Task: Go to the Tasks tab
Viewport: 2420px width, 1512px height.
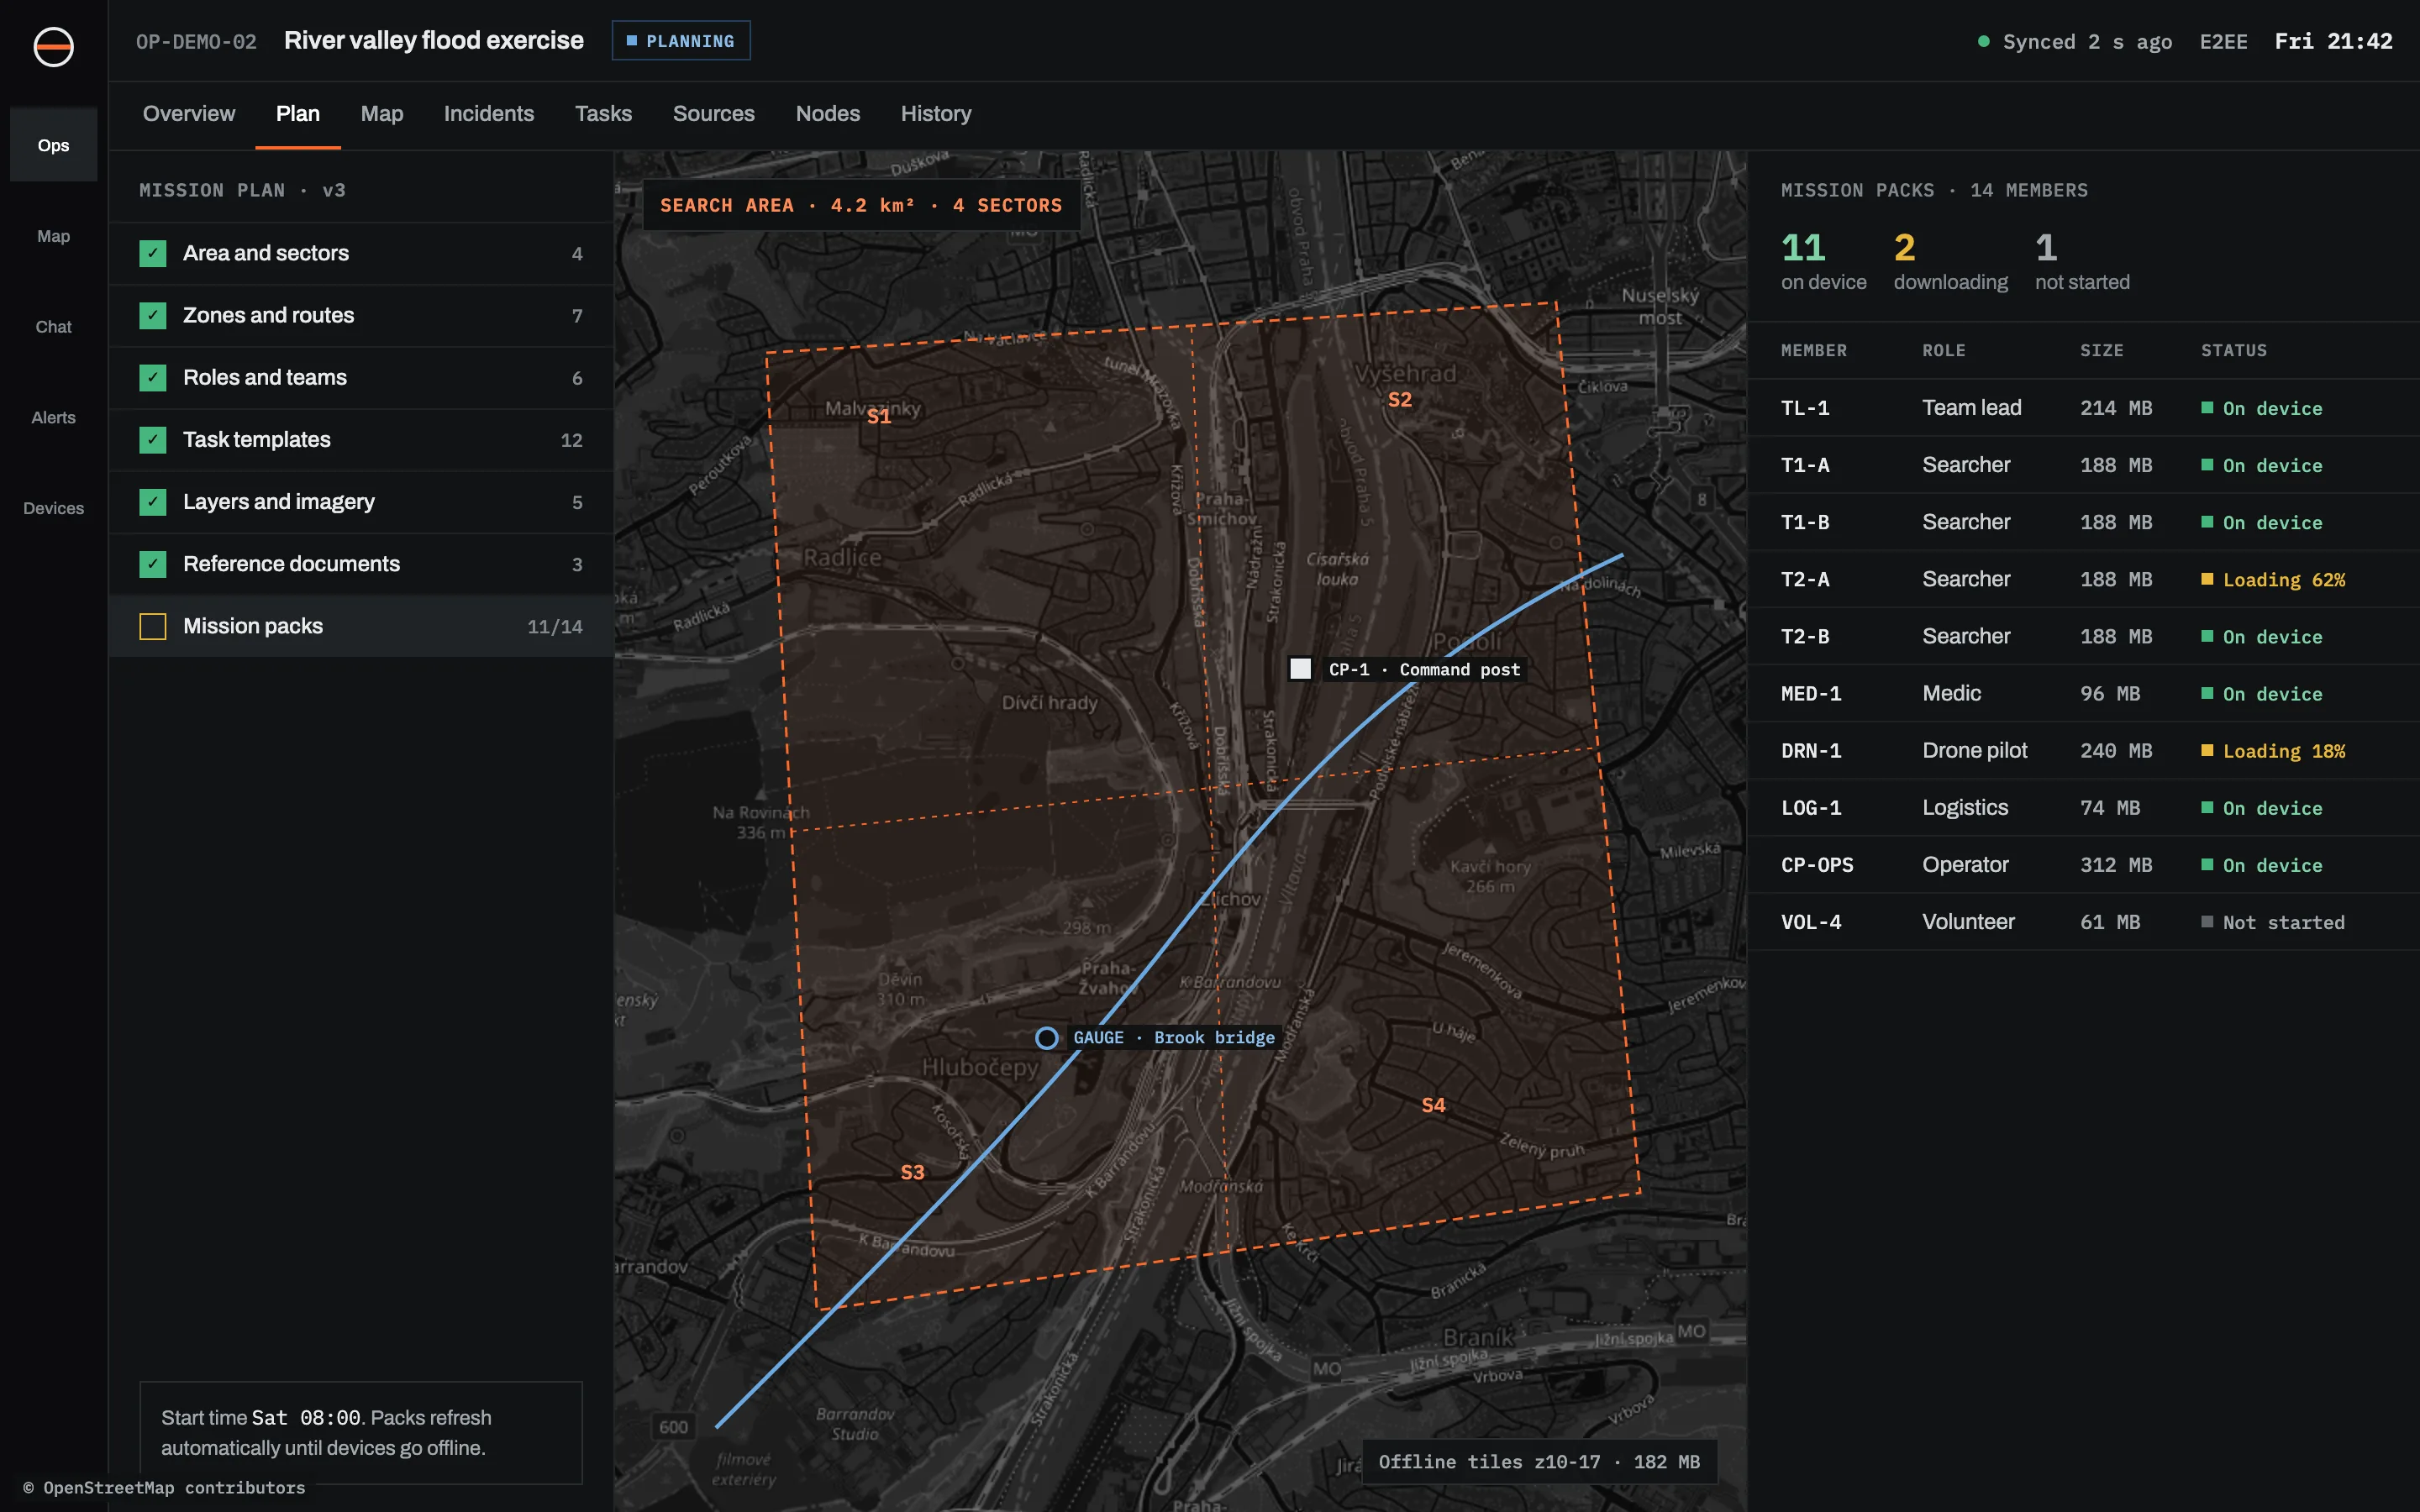Action: (603, 114)
